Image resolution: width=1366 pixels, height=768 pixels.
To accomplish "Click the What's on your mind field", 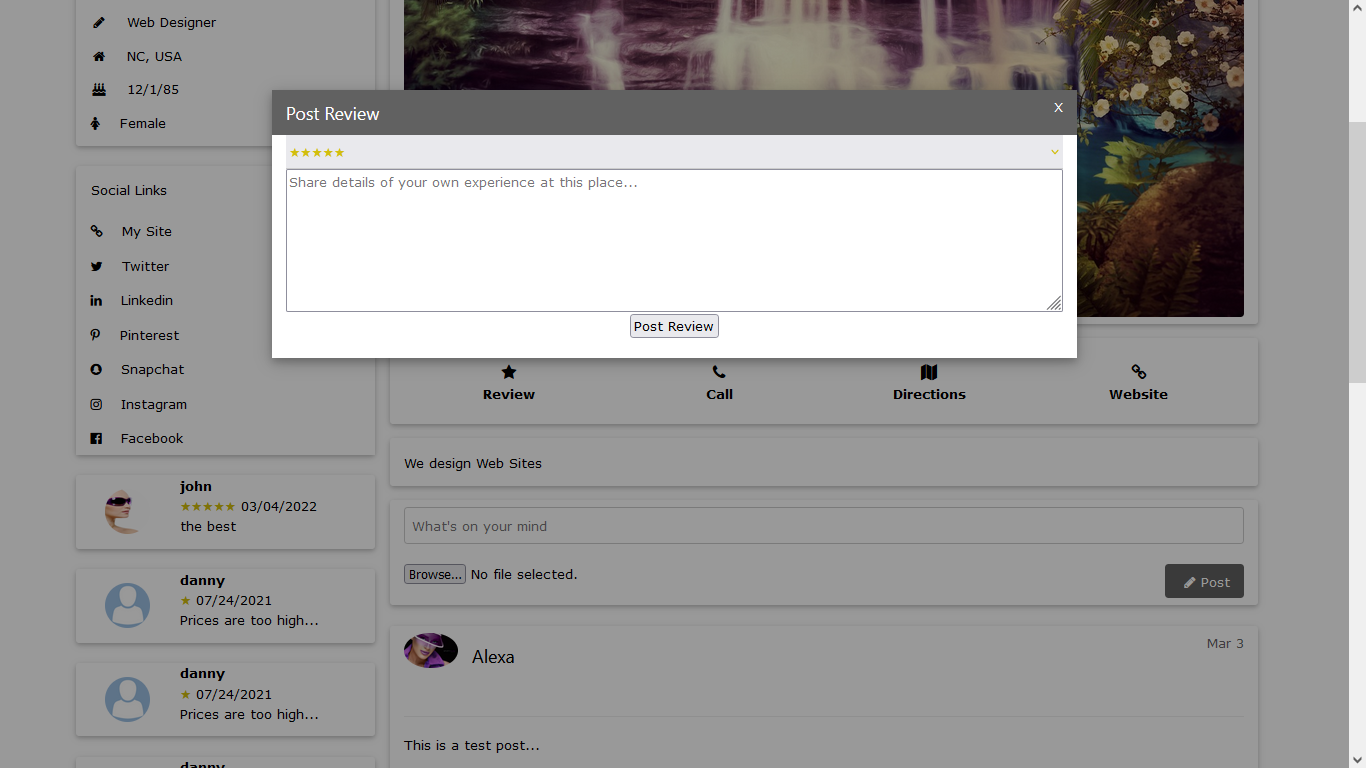I will [x=824, y=526].
